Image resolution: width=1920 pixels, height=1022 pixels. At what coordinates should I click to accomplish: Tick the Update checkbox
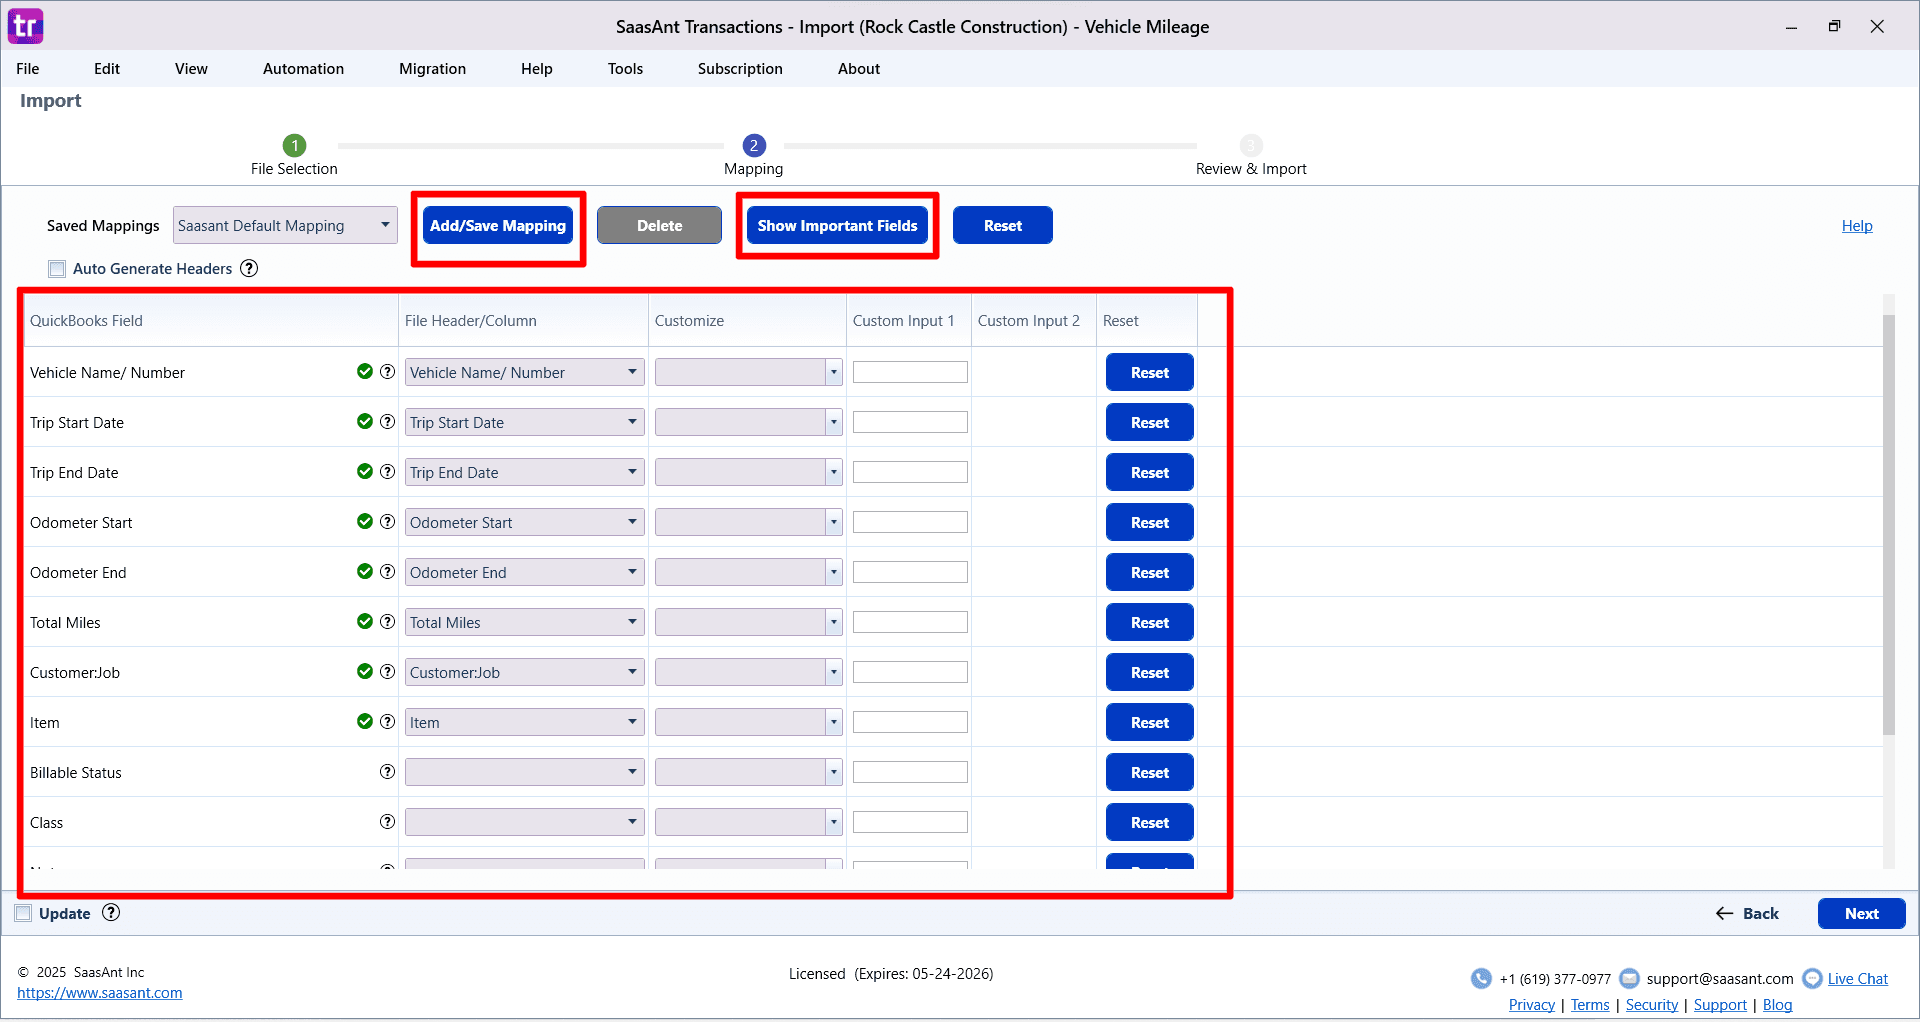tap(23, 914)
